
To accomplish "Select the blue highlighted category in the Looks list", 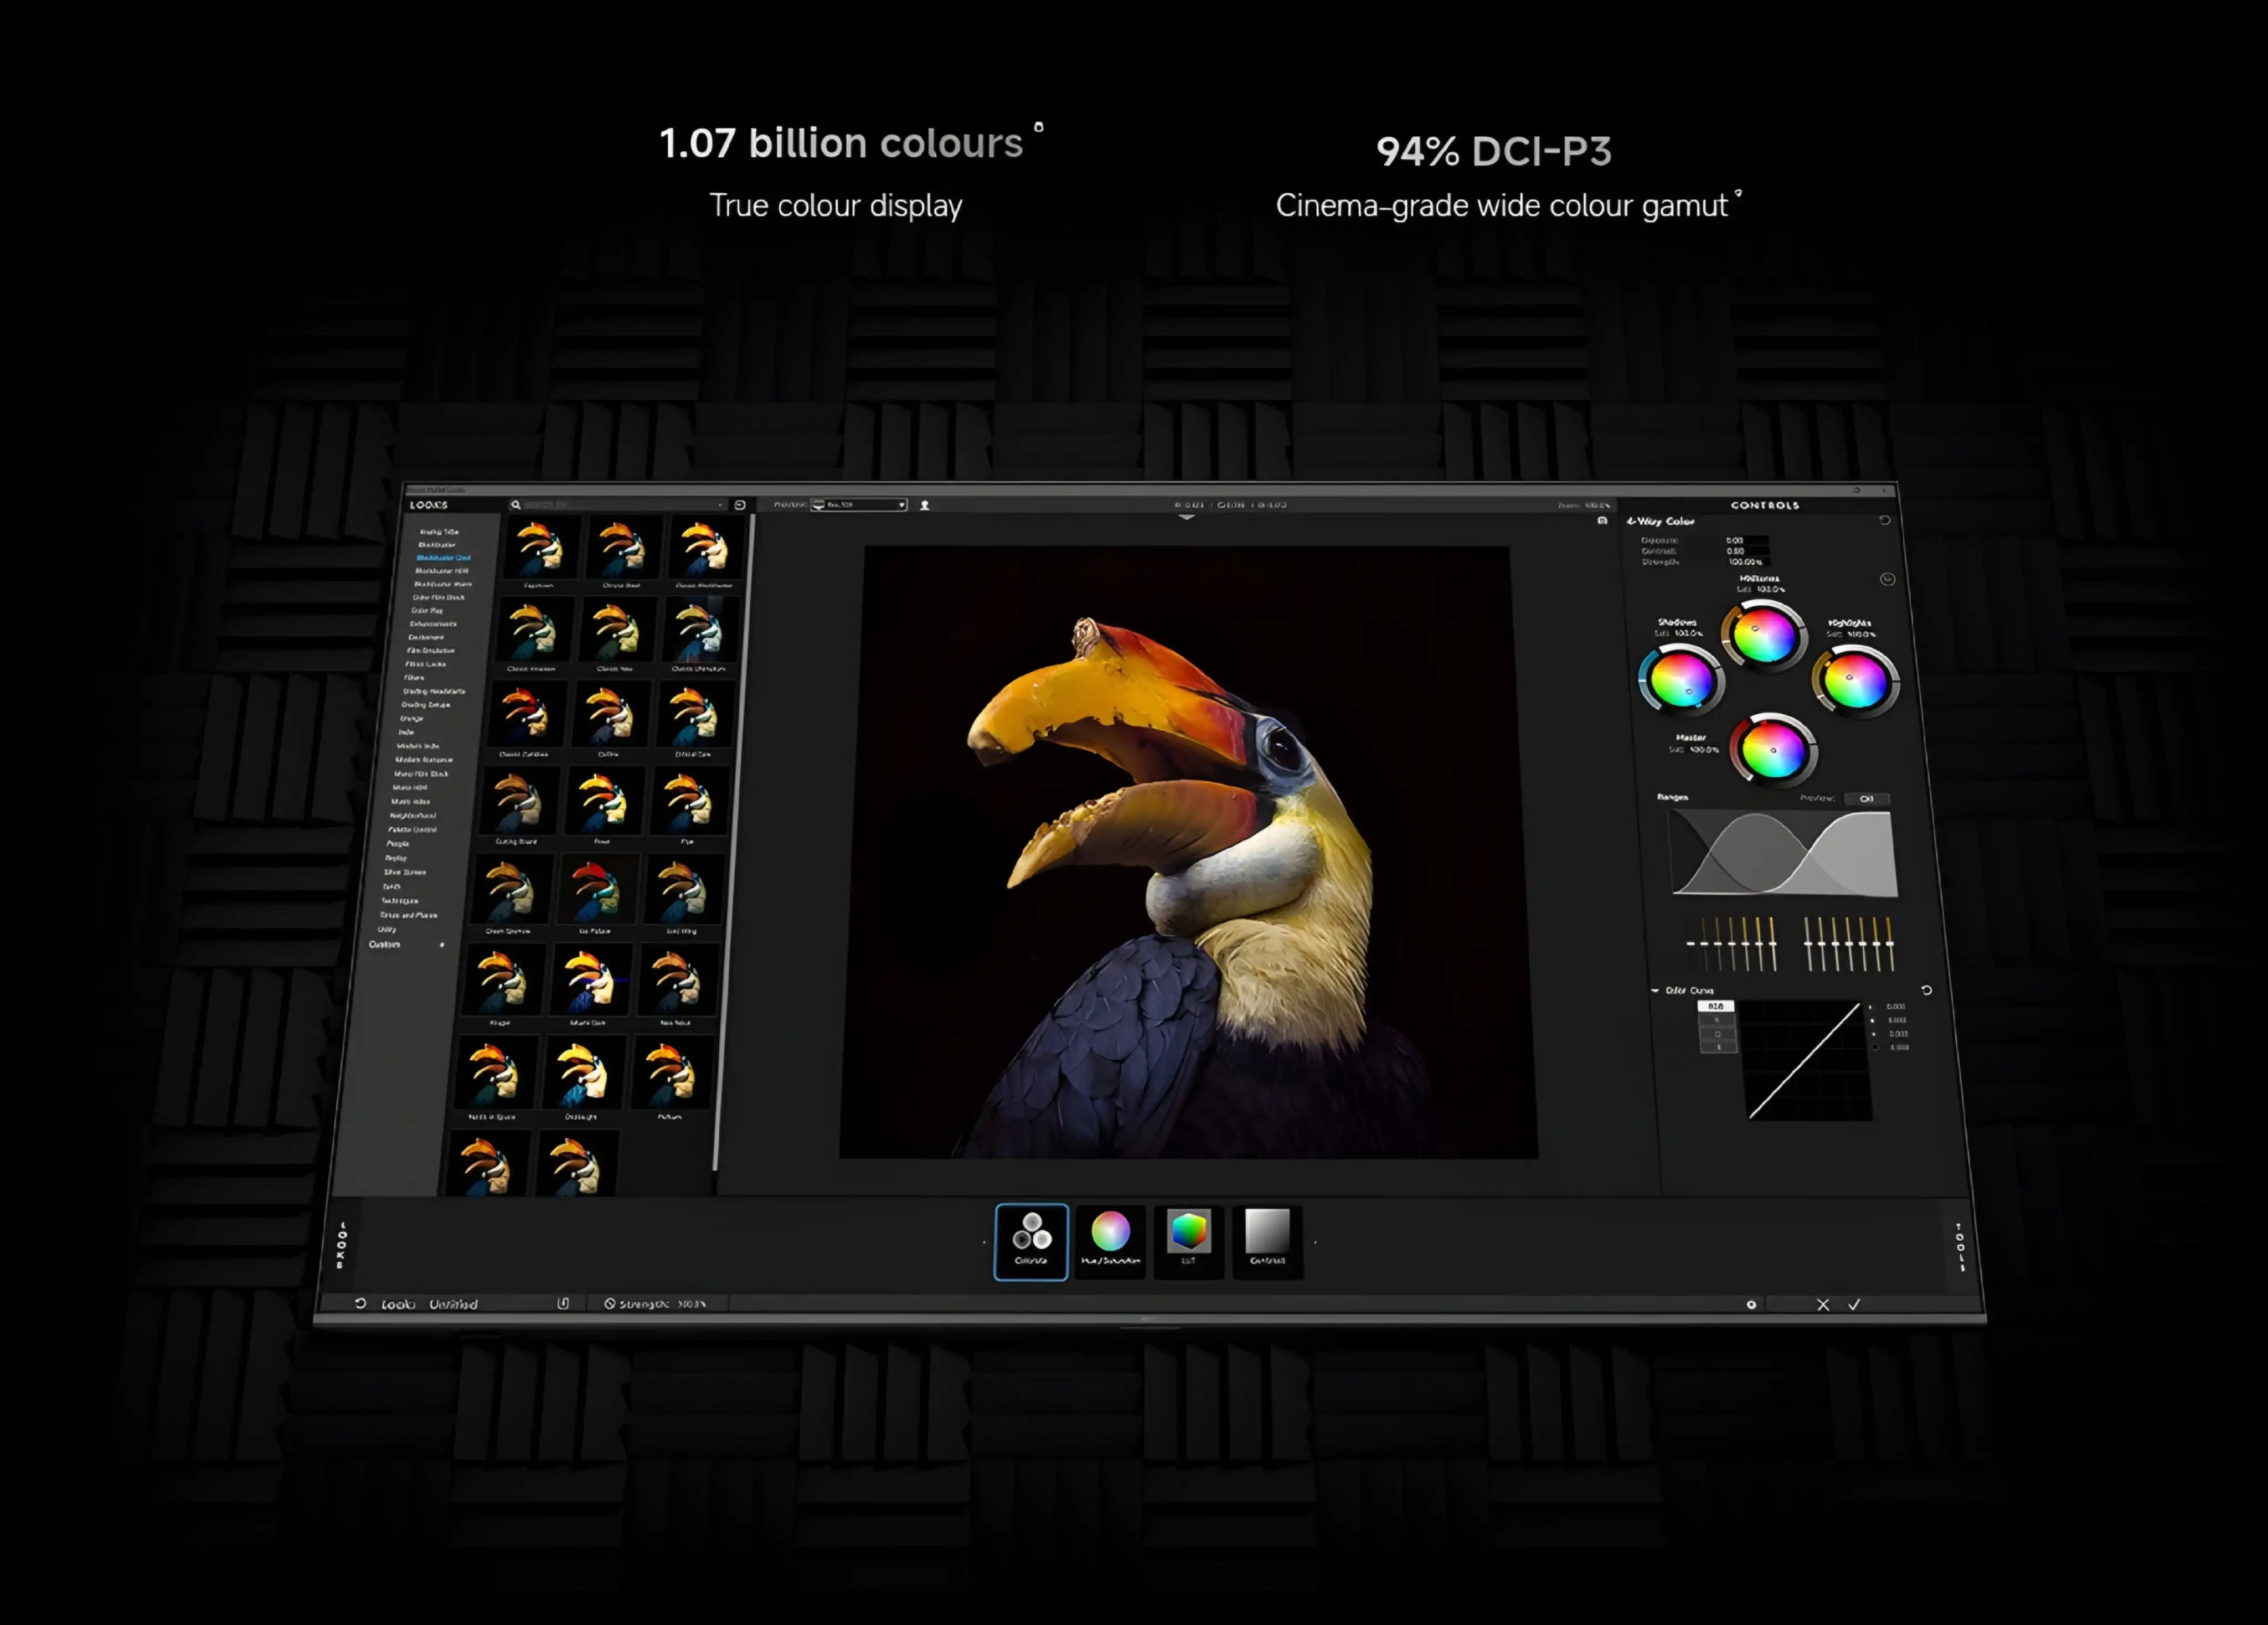I will [443, 558].
